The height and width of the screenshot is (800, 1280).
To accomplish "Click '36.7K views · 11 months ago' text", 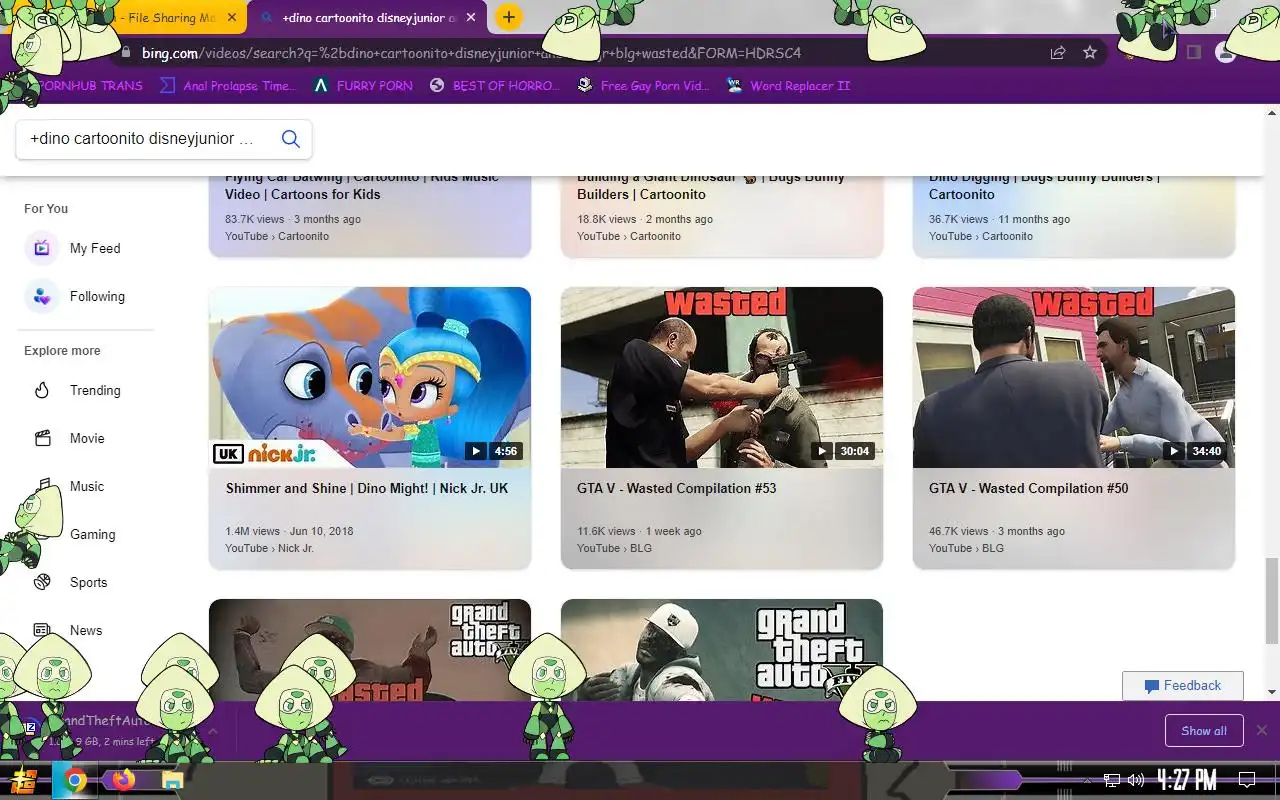I will (x=999, y=219).
